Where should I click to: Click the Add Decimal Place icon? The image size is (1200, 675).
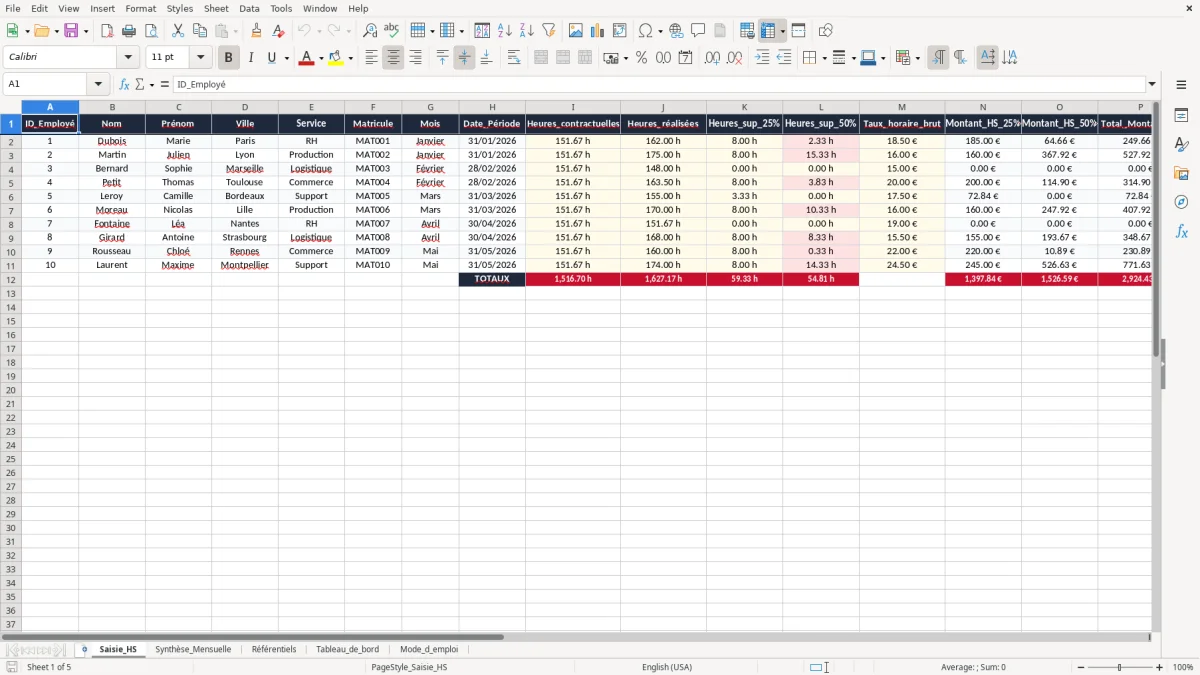pos(713,58)
